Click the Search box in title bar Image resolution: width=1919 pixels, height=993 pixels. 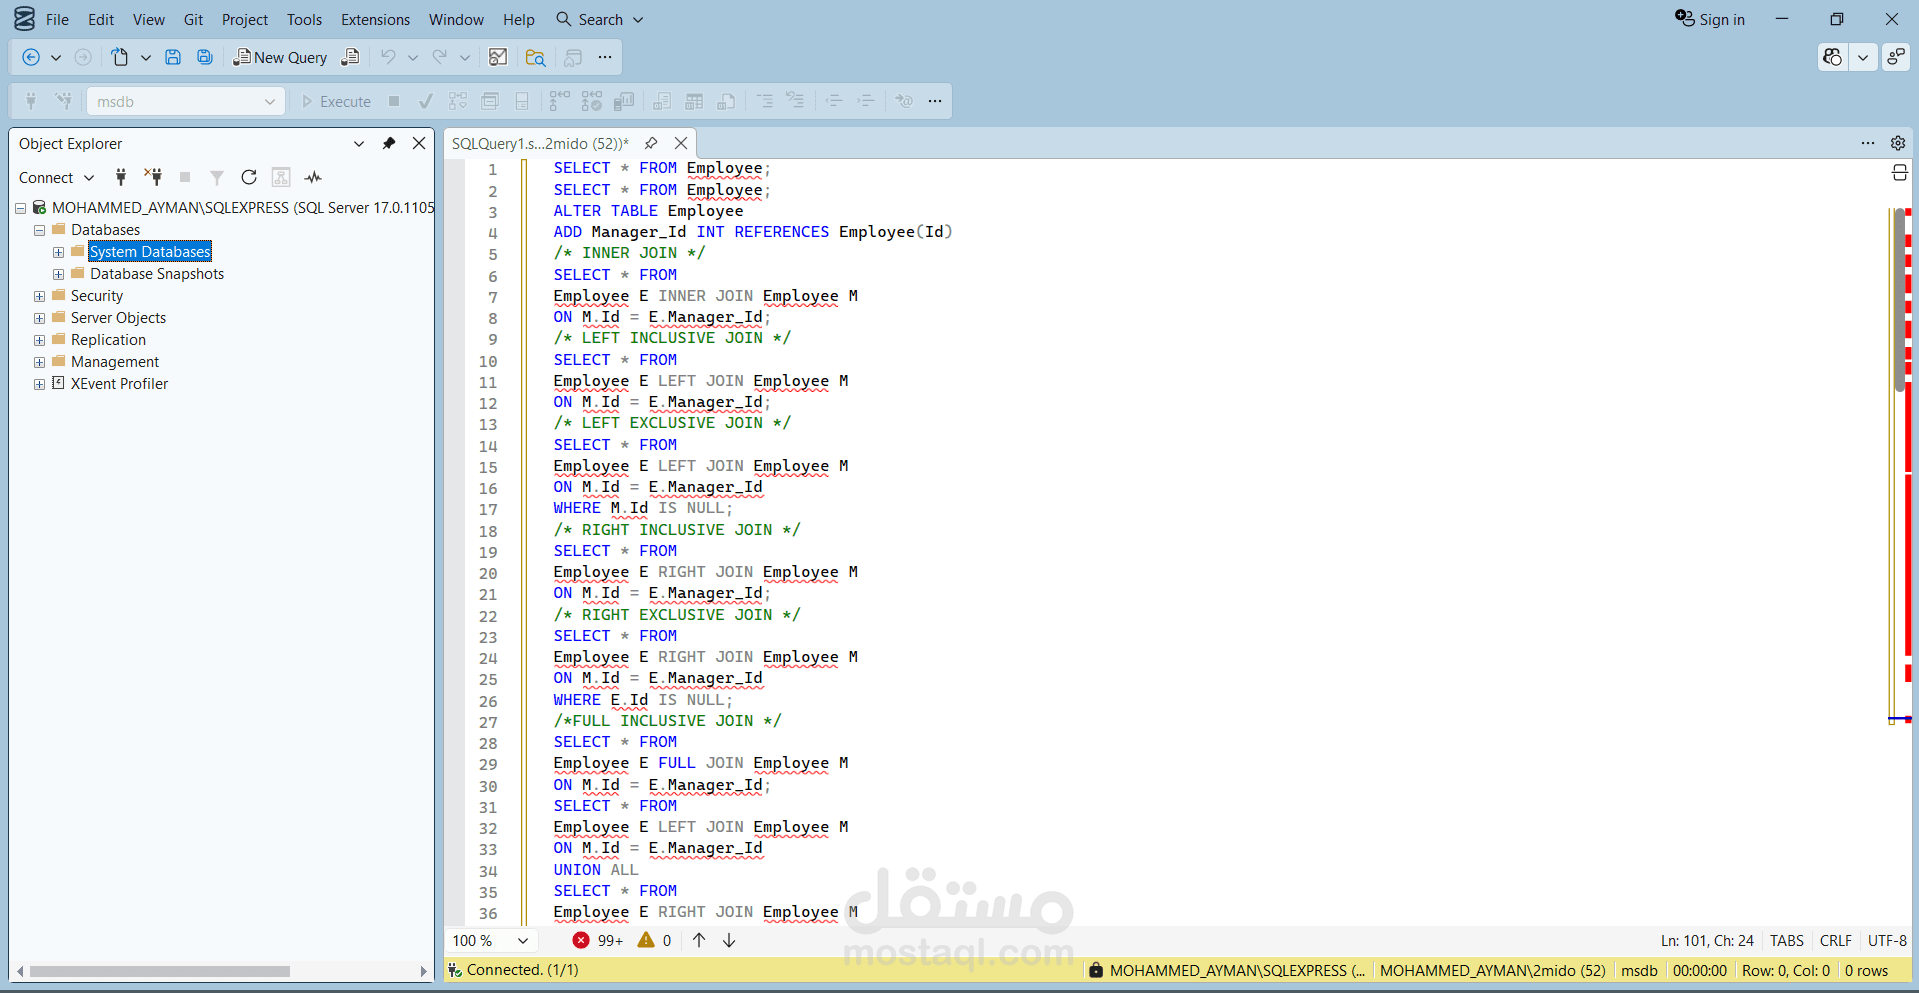coord(600,19)
